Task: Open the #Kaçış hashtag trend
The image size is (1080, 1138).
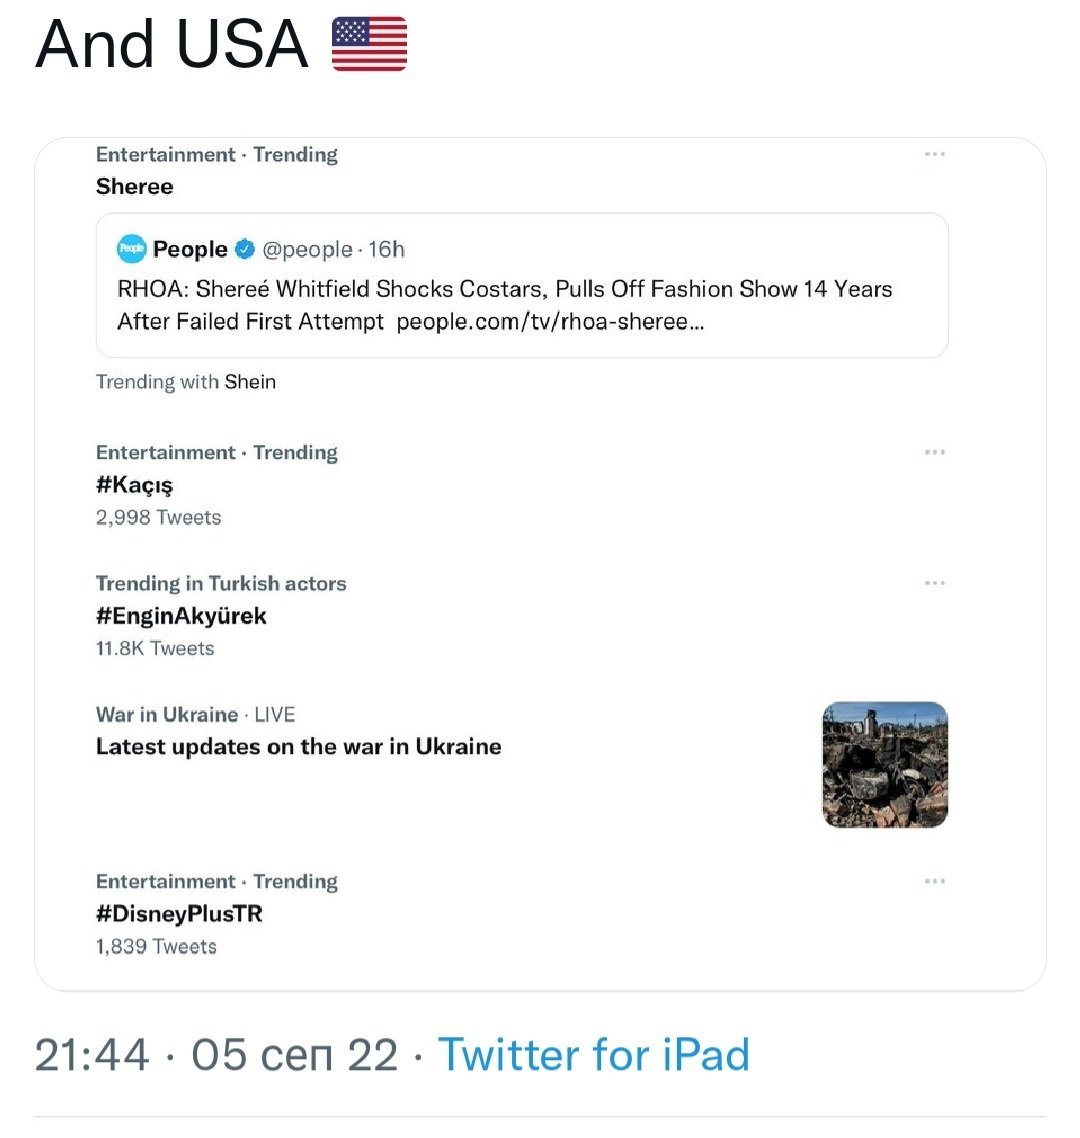Action: [135, 485]
